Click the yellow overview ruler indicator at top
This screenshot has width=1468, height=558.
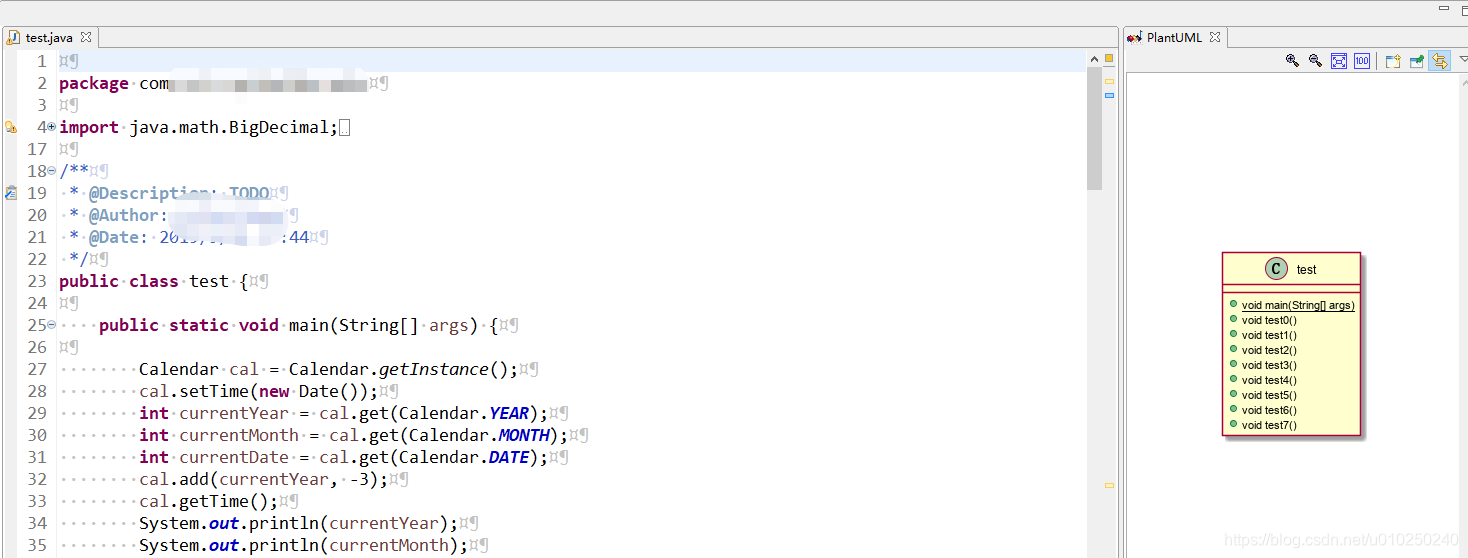tap(1109, 59)
